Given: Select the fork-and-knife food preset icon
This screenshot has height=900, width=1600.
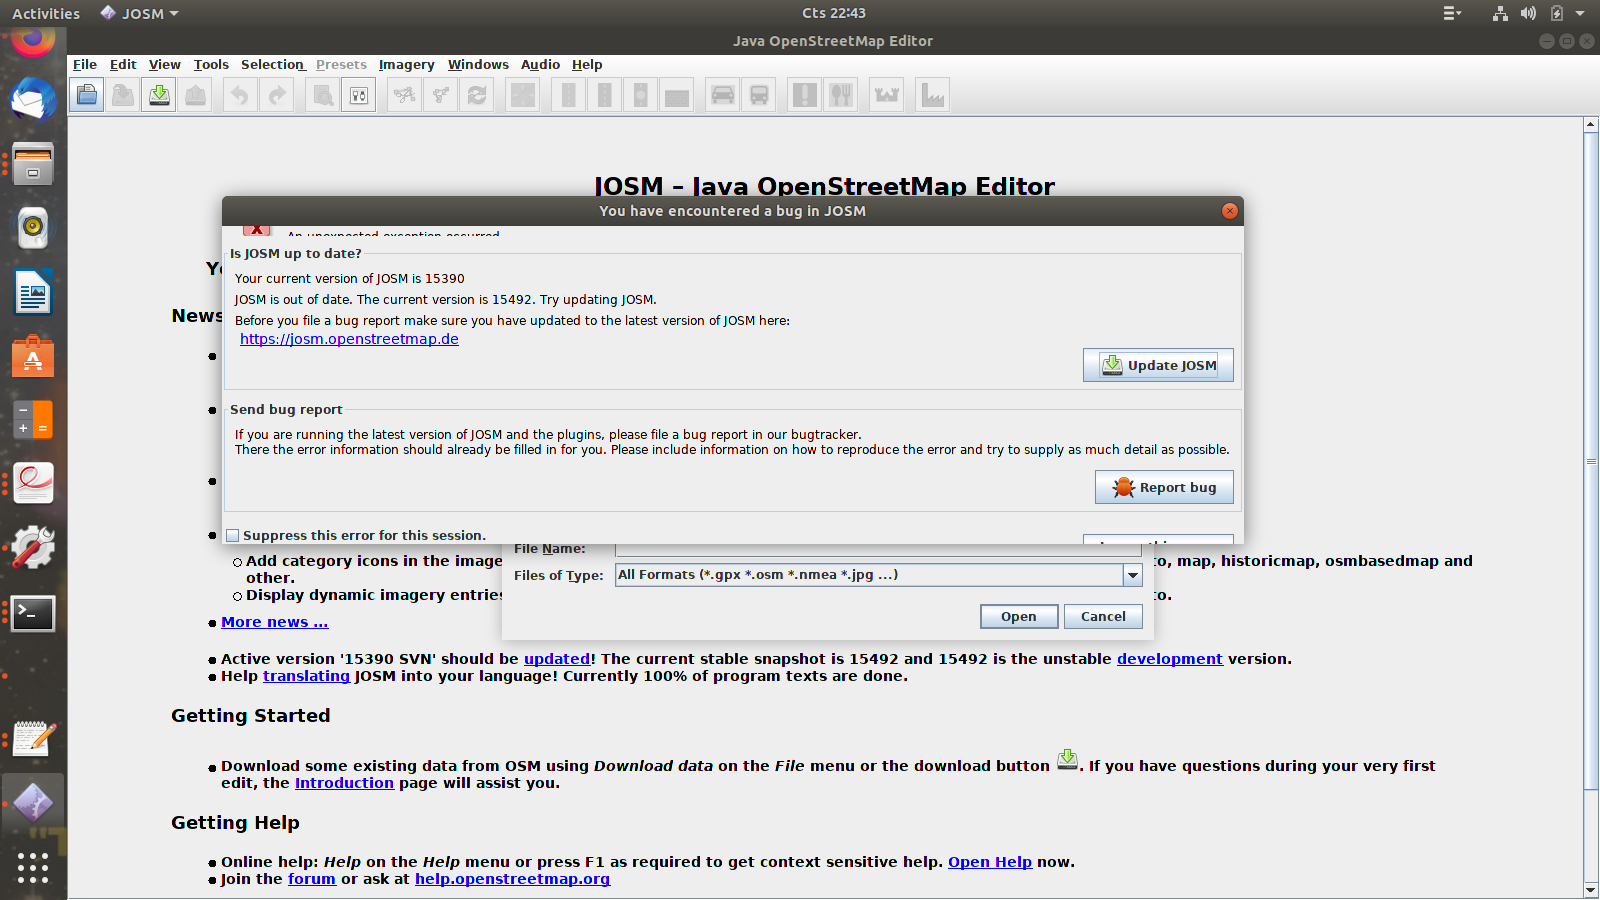Looking at the screenshot, I should click(x=841, y=95).
